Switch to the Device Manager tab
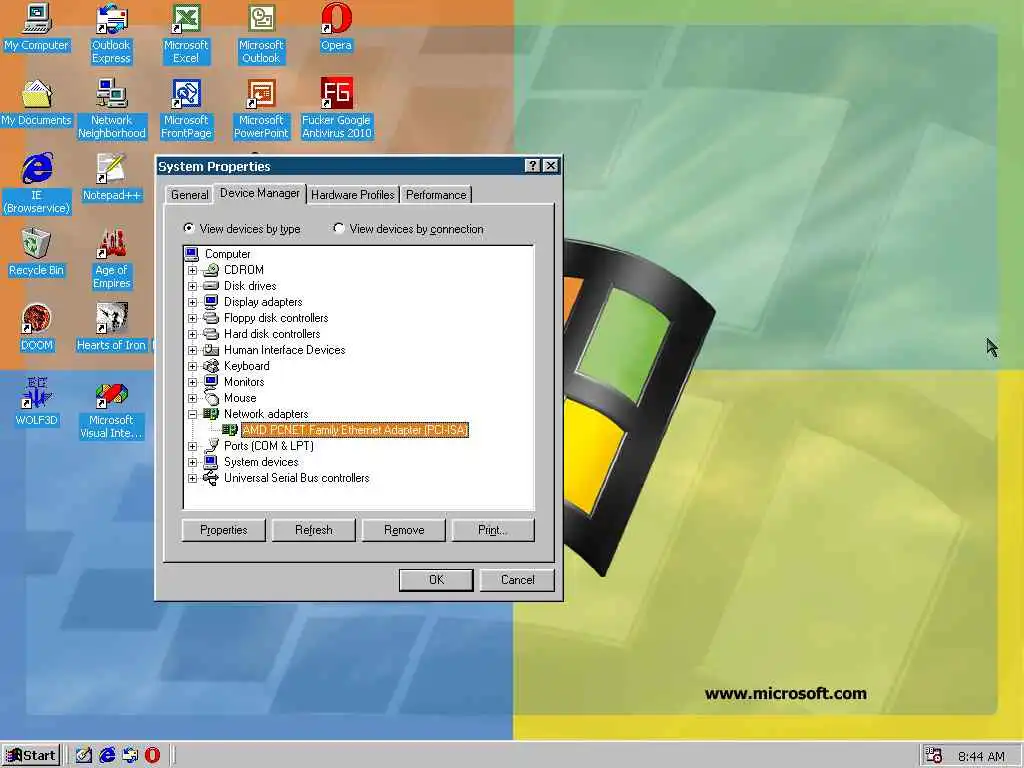The image size is (1024, 768). (260, 193)
